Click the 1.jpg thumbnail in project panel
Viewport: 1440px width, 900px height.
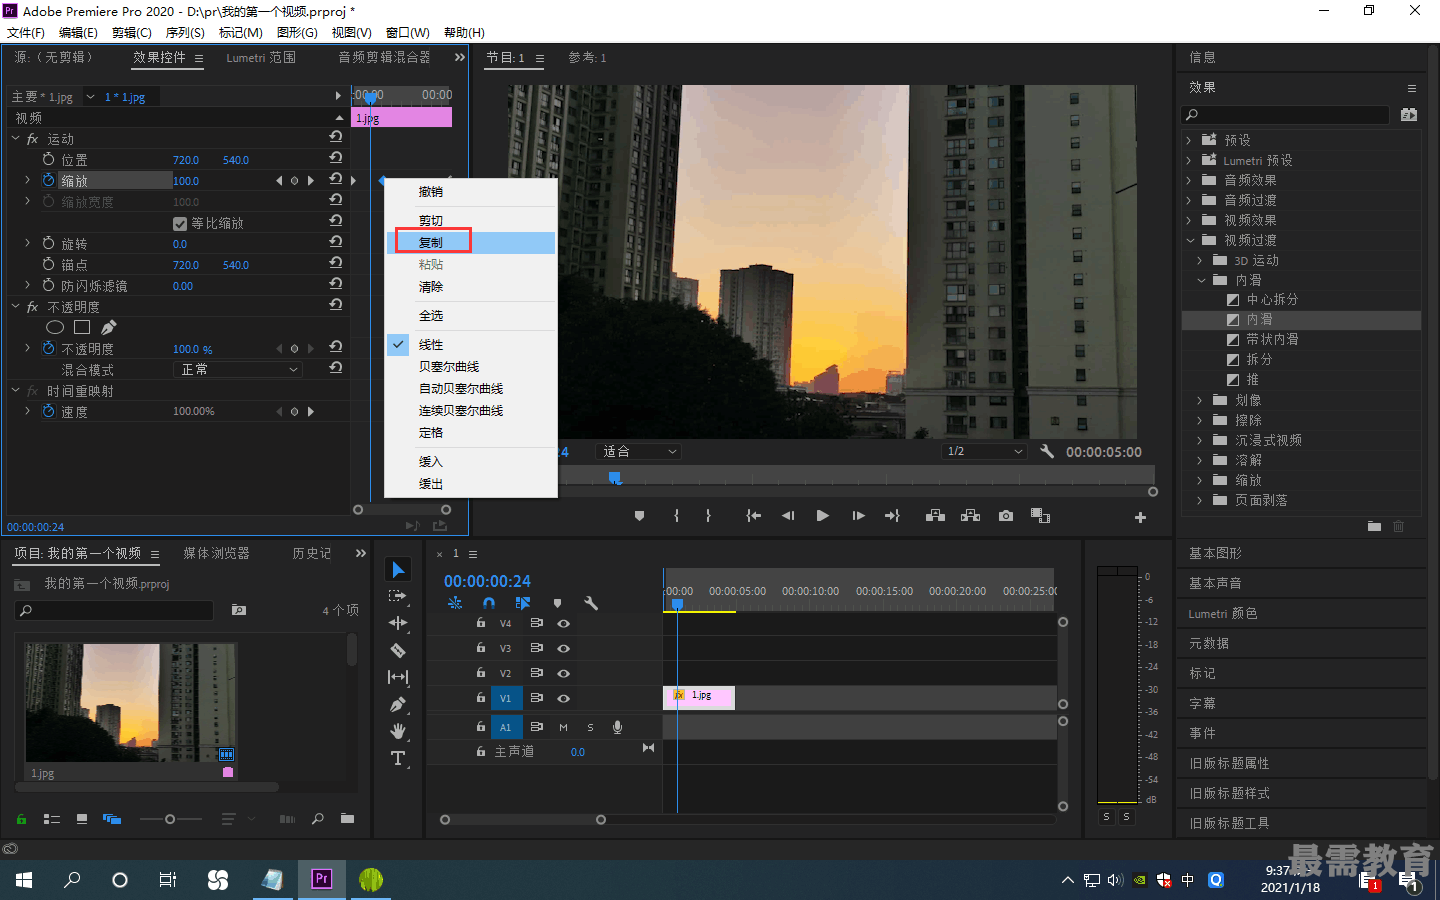(x=130, y=703)
